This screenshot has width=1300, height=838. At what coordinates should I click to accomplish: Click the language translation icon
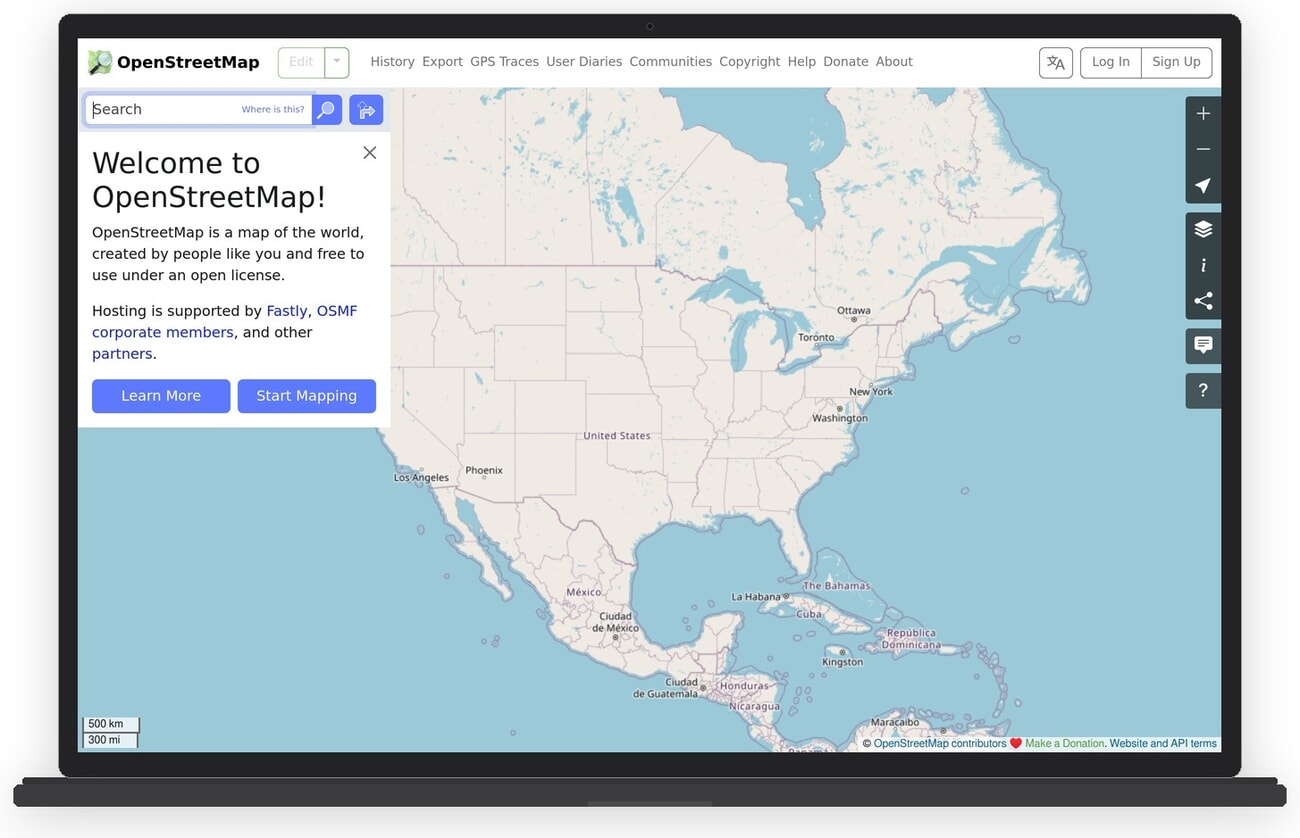tap(1055, 62)
